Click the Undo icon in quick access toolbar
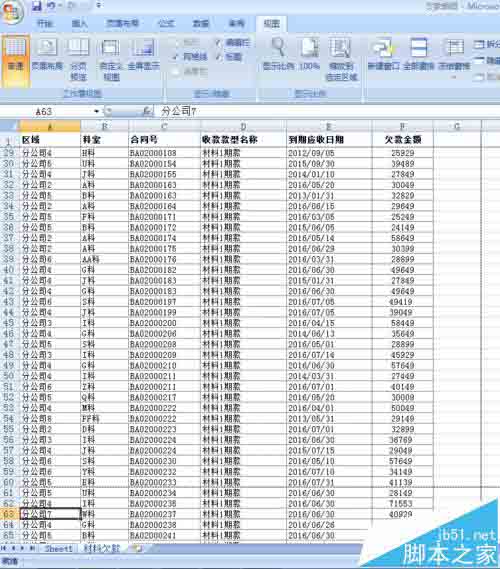The height and width of the screenshot is (569, 500). pos(51,5)
